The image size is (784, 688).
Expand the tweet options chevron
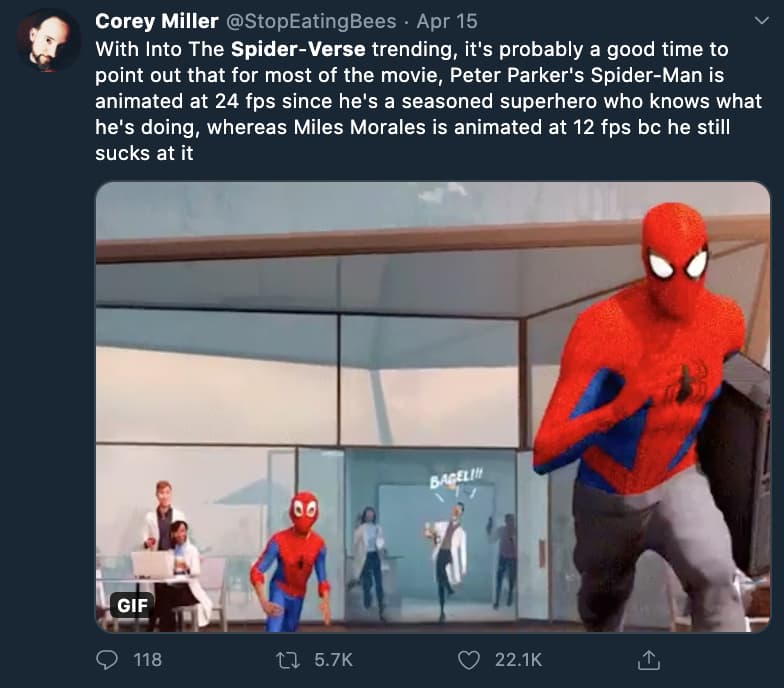click(x=758, y=21)
